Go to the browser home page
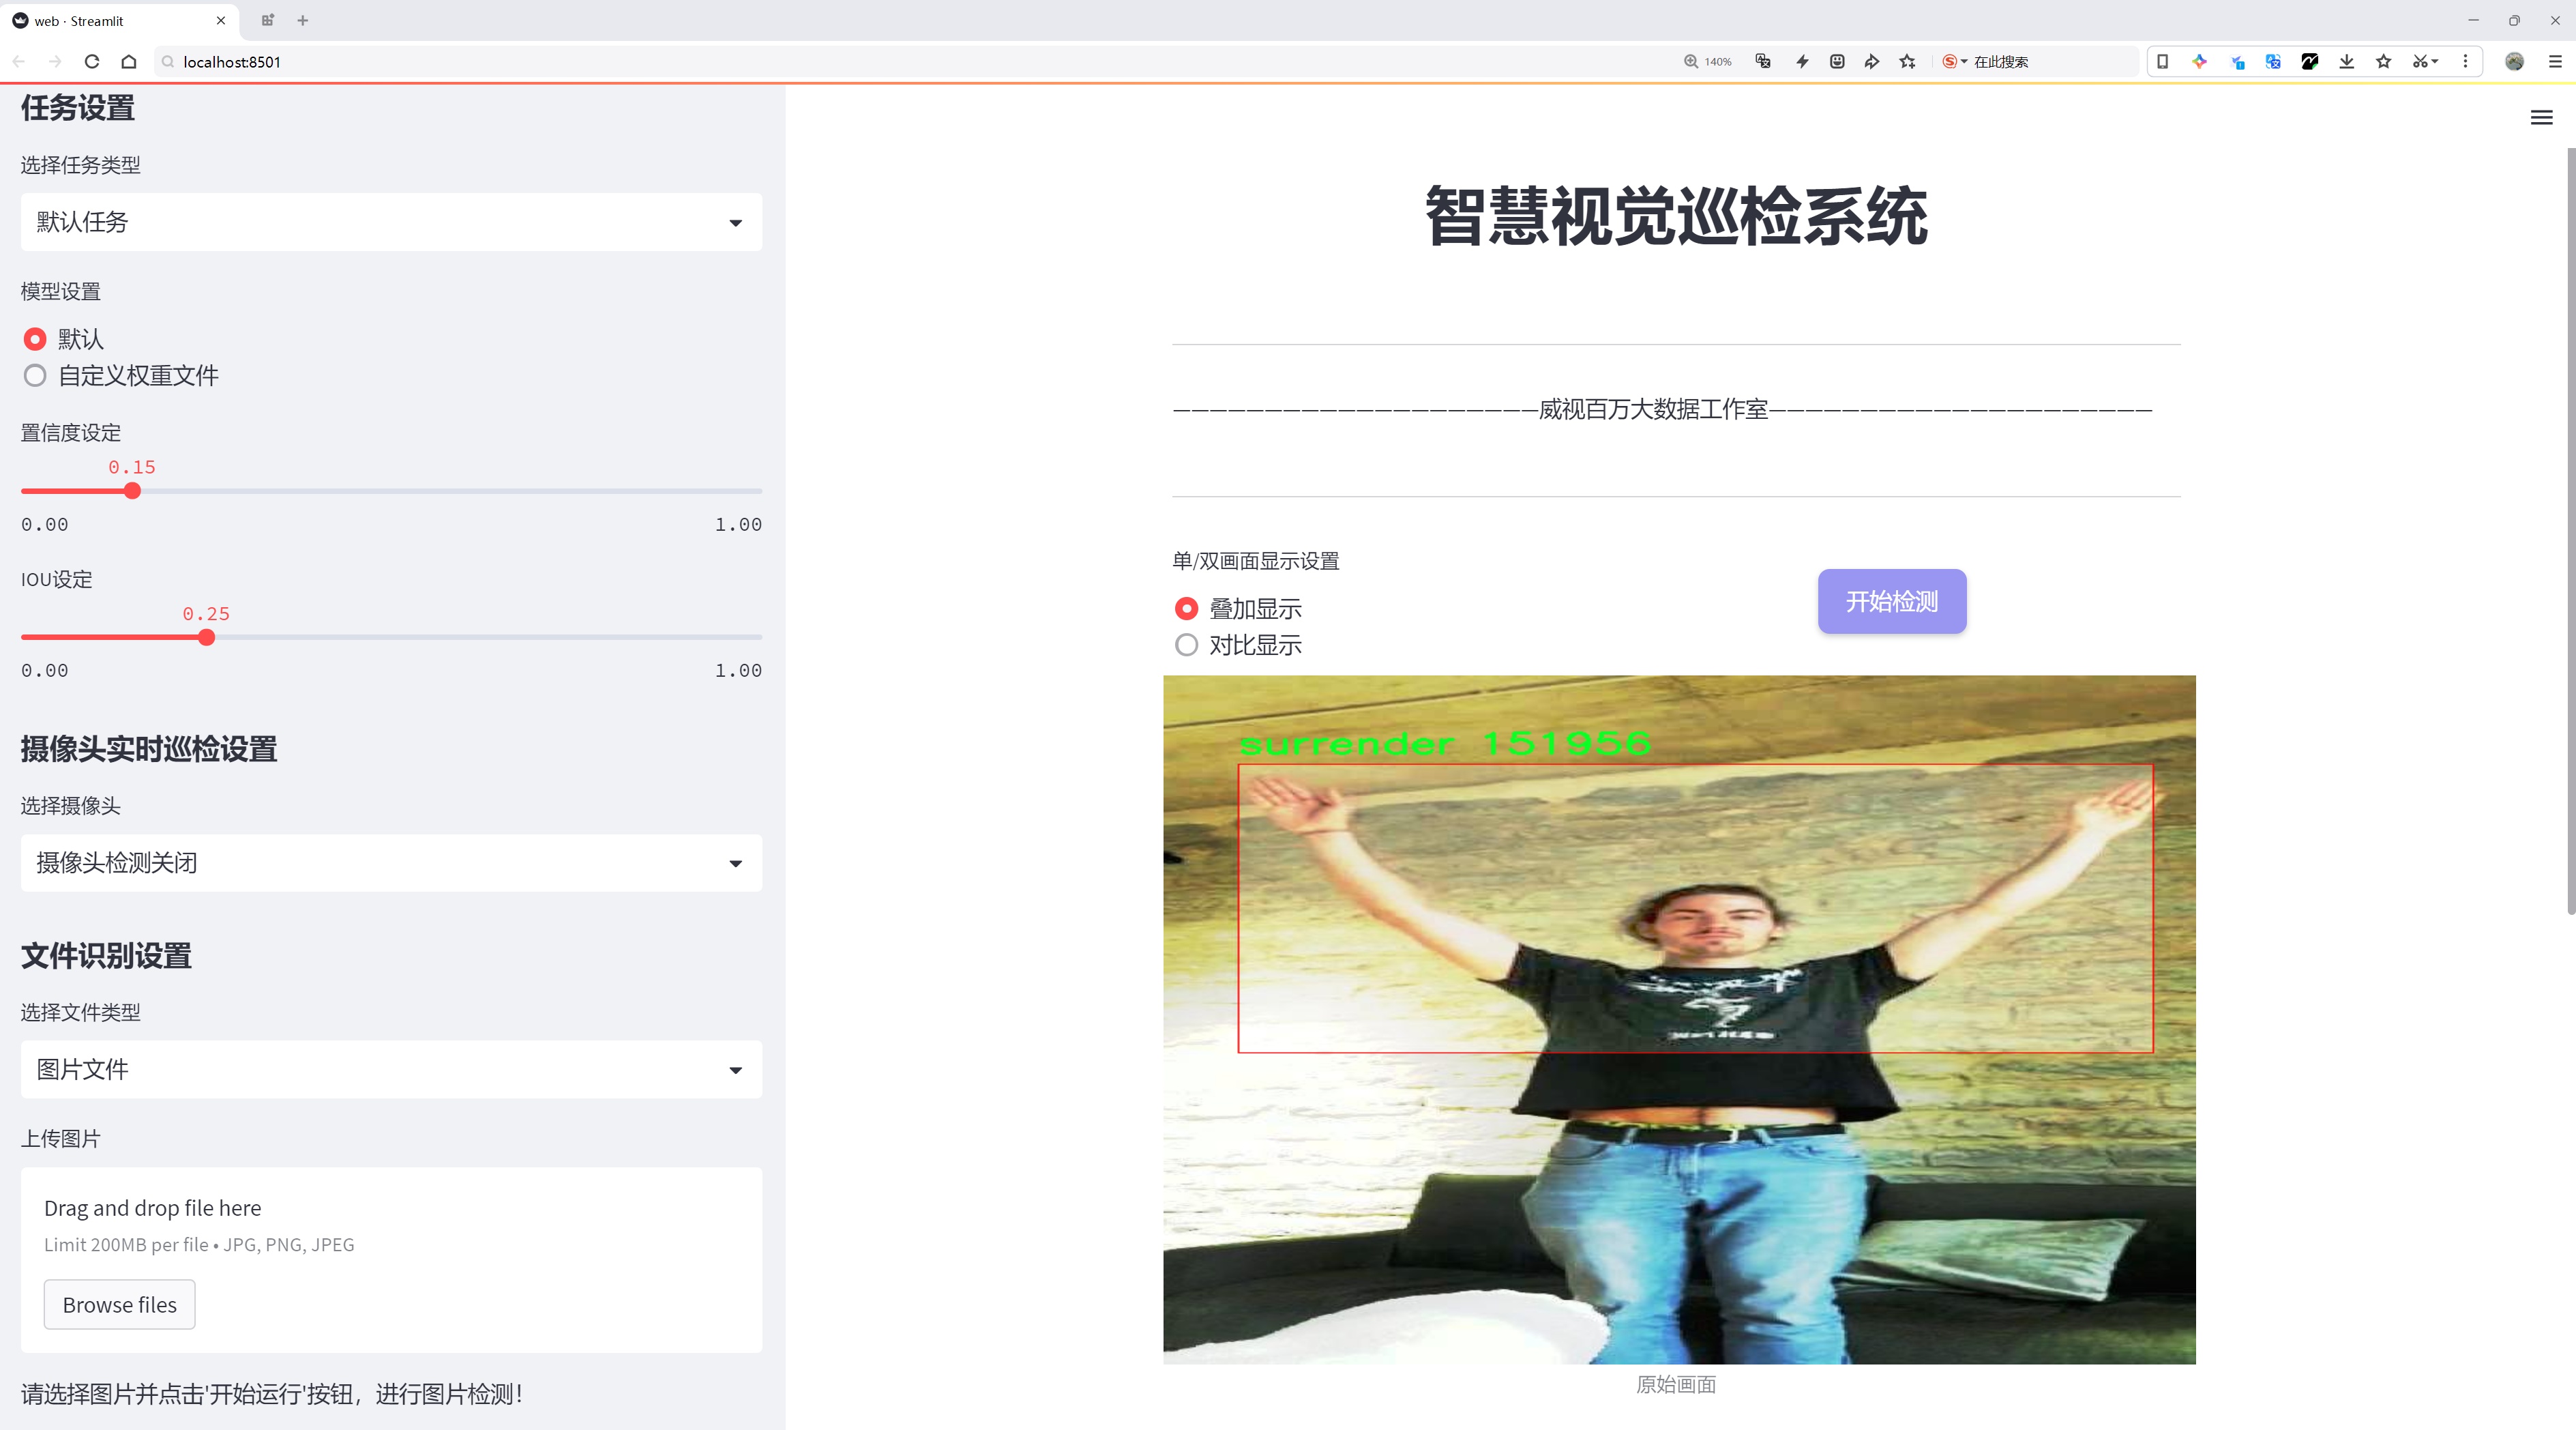Screen dimensions: 2576x1430 tap(129, 62)
